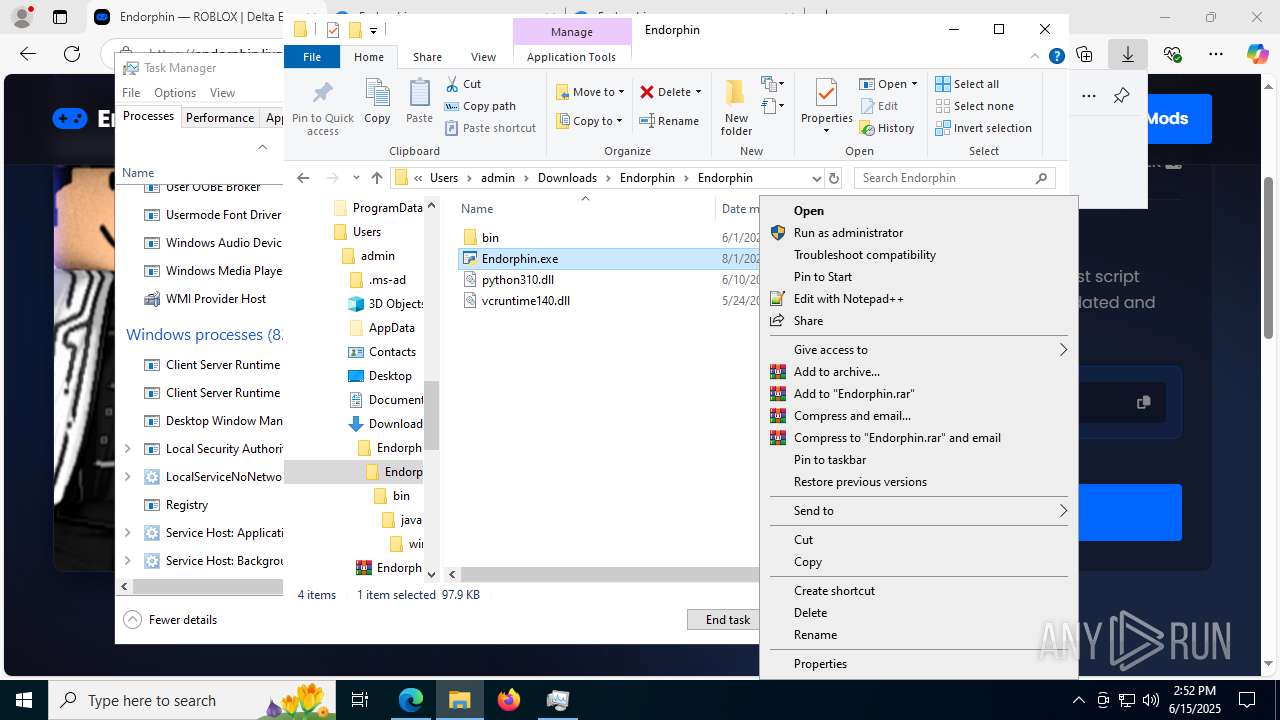
Task: Click browser downloads icon
Action: pos(1128,54)
